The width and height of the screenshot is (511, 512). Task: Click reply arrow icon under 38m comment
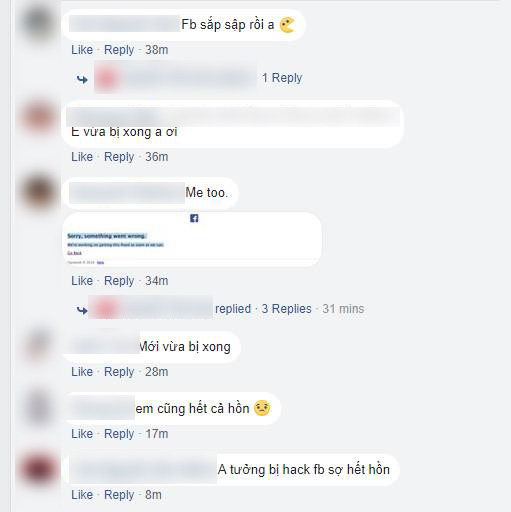(x=82, y=80)
